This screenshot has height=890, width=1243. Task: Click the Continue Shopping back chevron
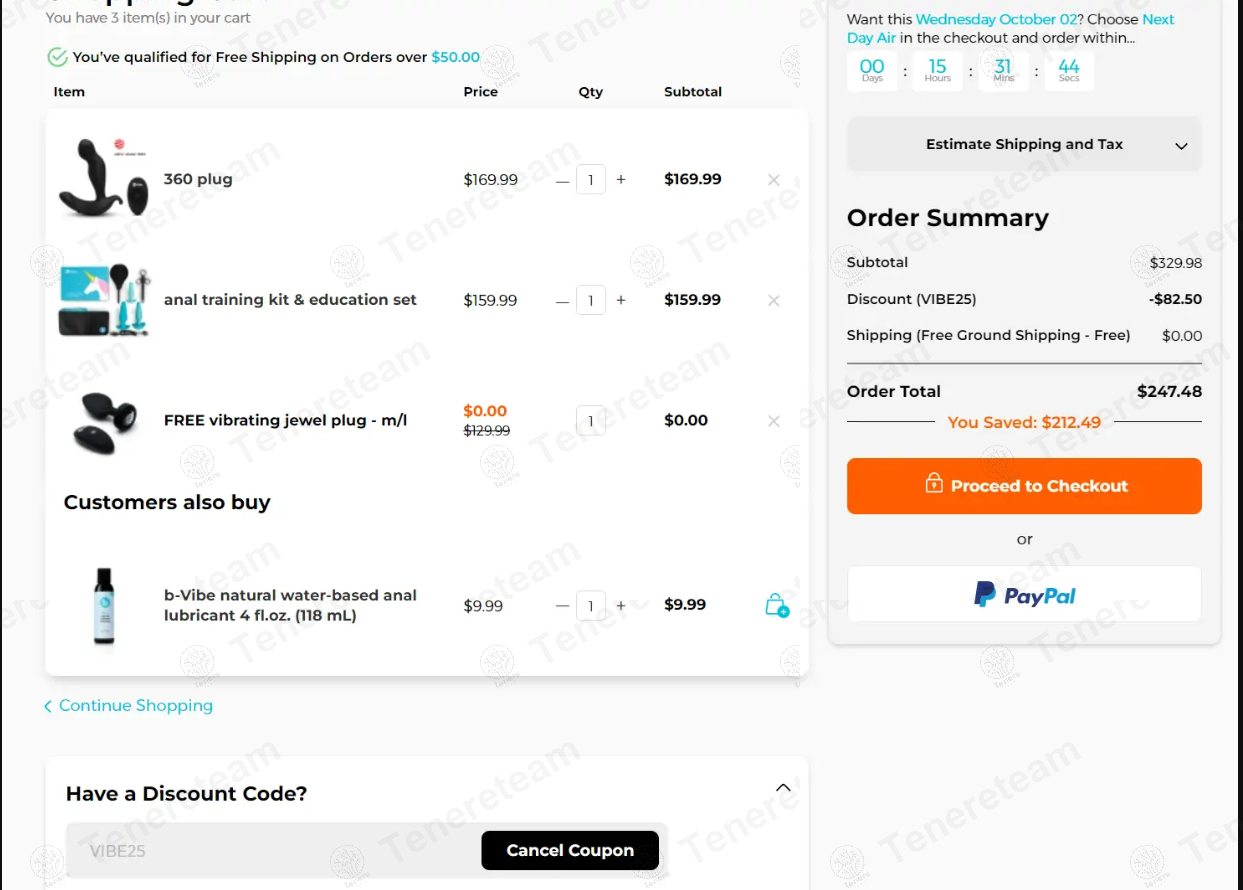47,707
